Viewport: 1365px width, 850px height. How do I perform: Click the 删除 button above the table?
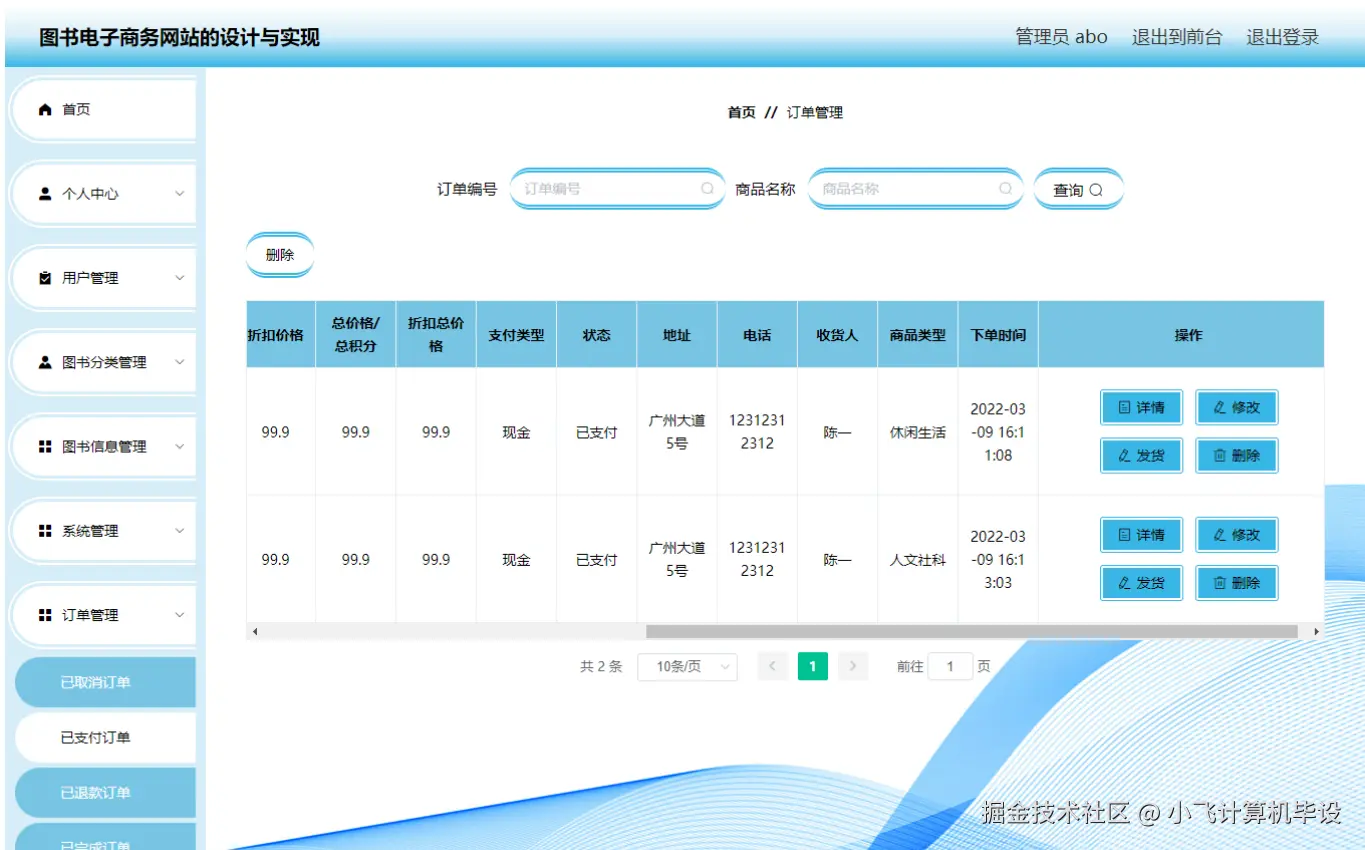(280, 255)
